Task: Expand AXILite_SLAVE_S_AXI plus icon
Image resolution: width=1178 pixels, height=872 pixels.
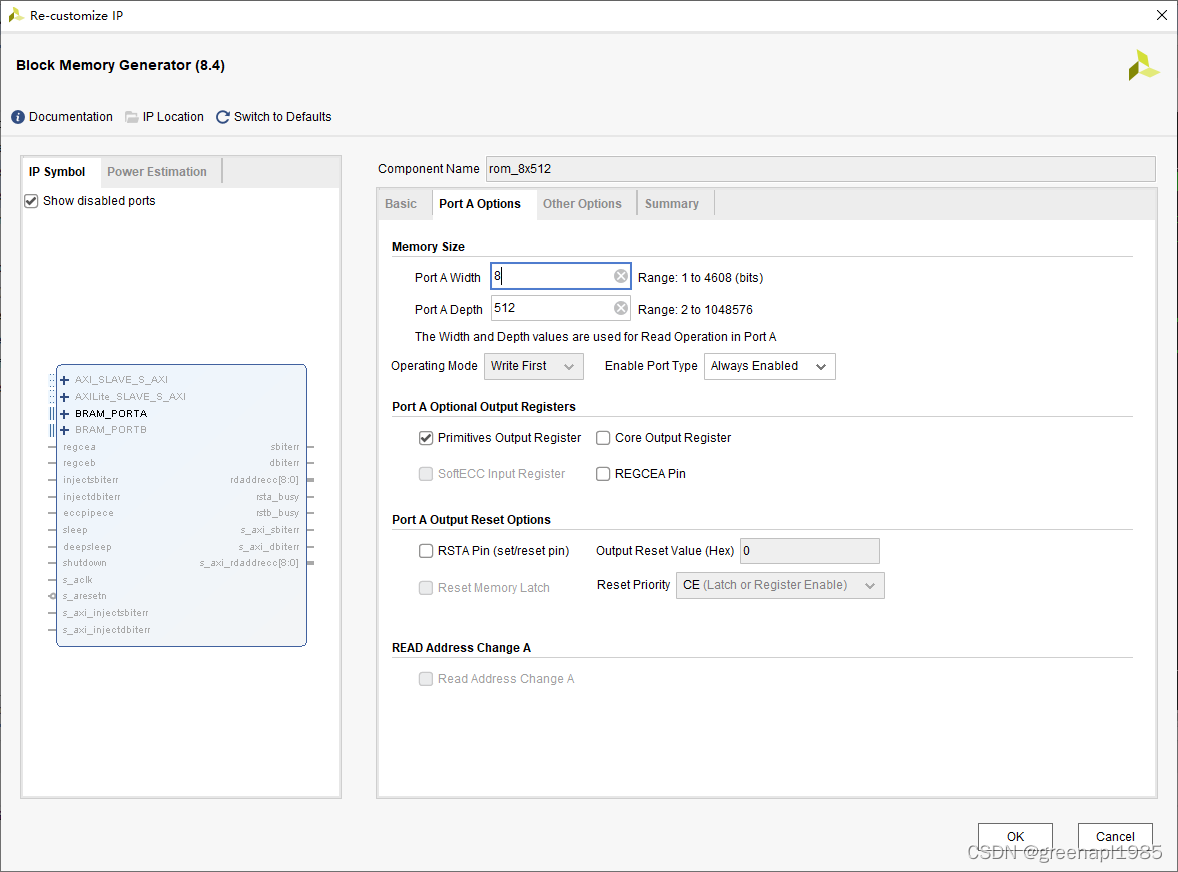Action: (x=65, y=397)
